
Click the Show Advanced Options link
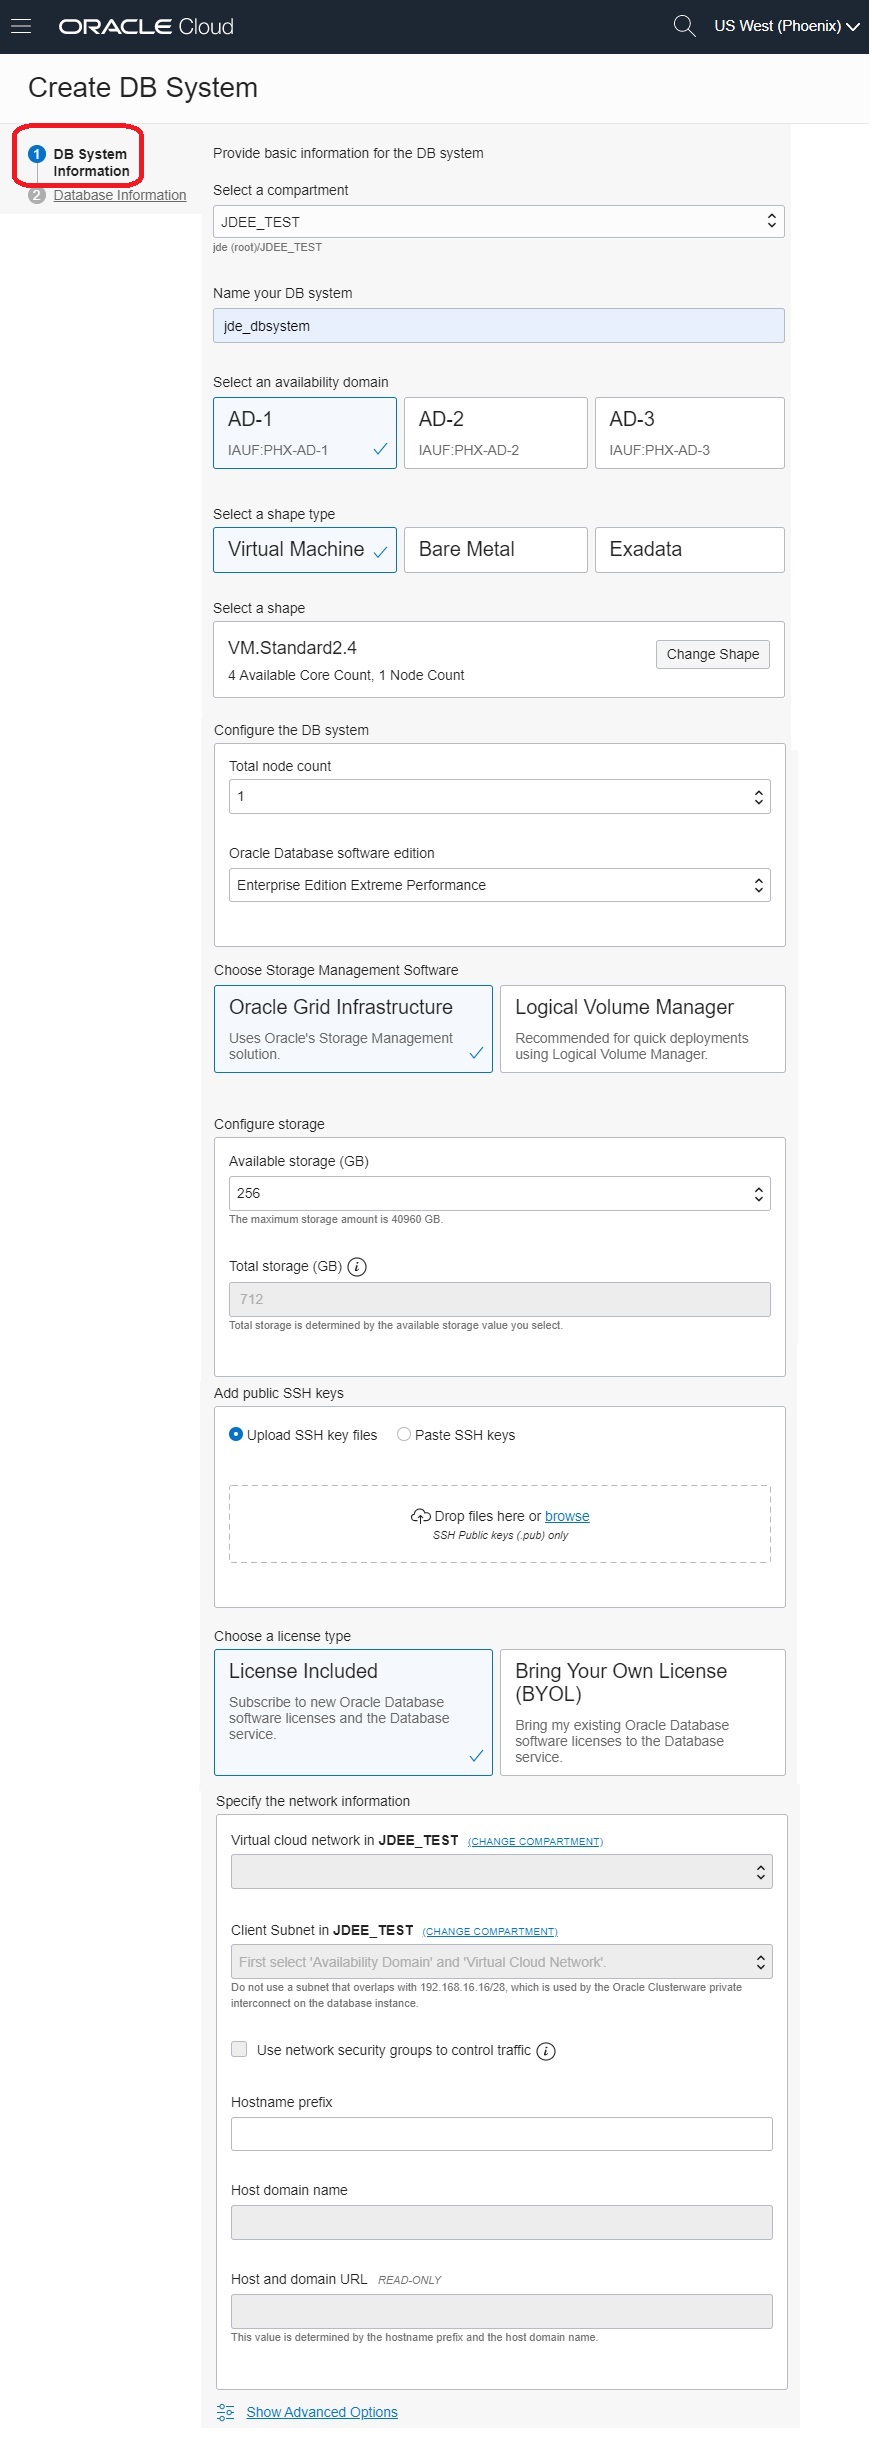(322, 2412)
